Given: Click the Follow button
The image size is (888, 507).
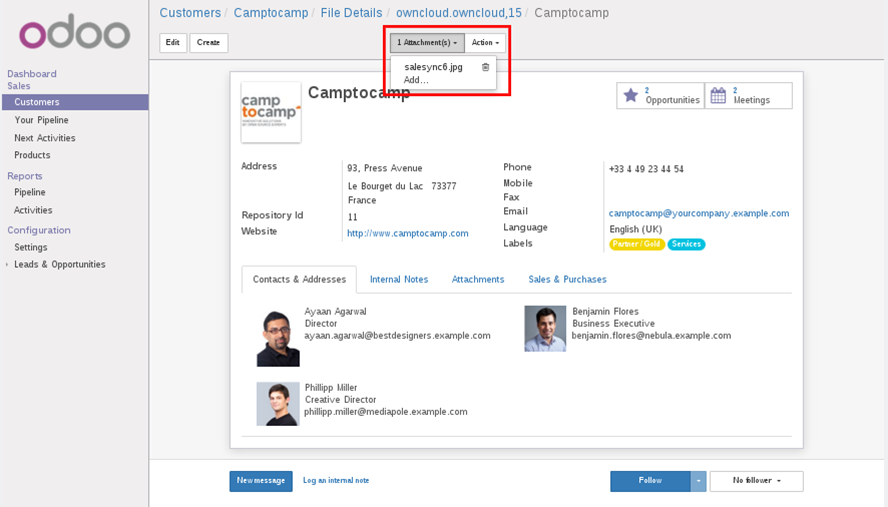Looking at the screenshot, I should pyautogui.click(x=650, y=481).
